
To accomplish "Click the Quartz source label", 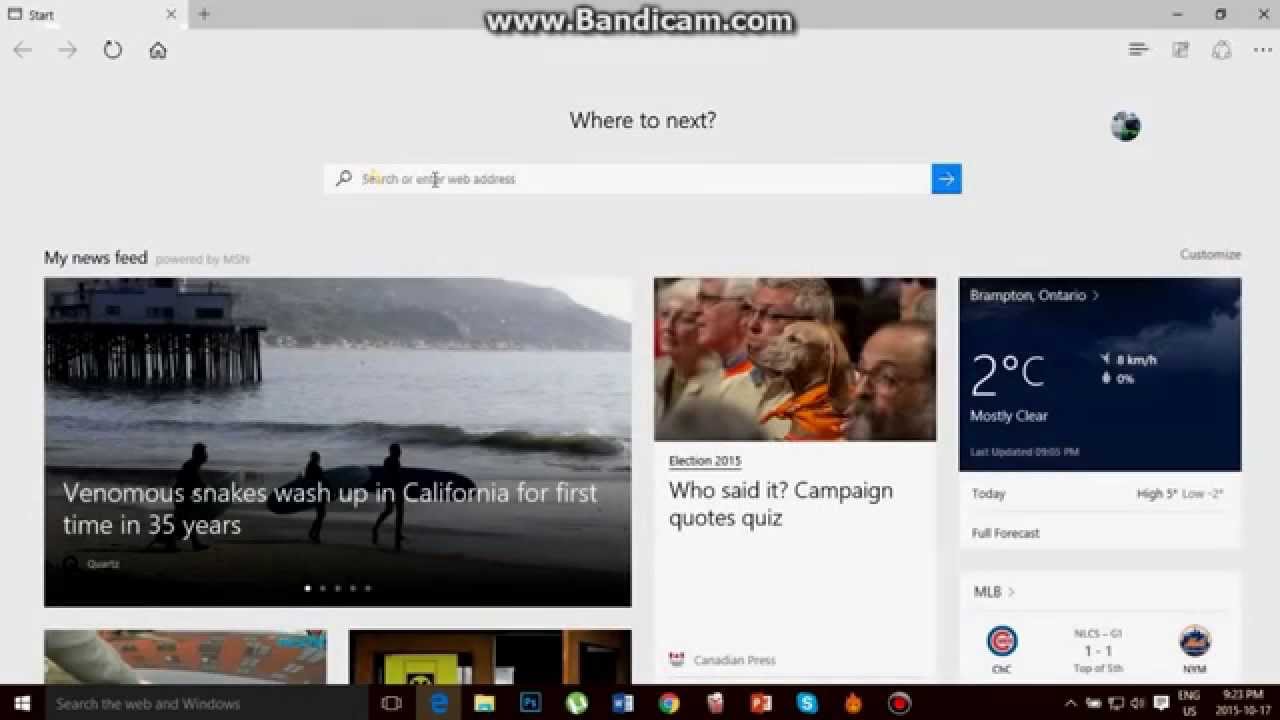I will pyautogui.click(x=103, y=564).
